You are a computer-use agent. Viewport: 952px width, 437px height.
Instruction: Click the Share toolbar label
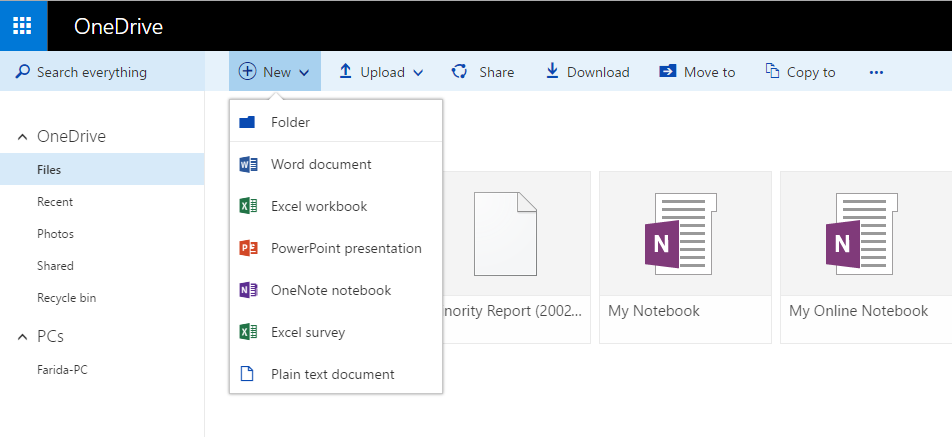[x=497, y=72]
